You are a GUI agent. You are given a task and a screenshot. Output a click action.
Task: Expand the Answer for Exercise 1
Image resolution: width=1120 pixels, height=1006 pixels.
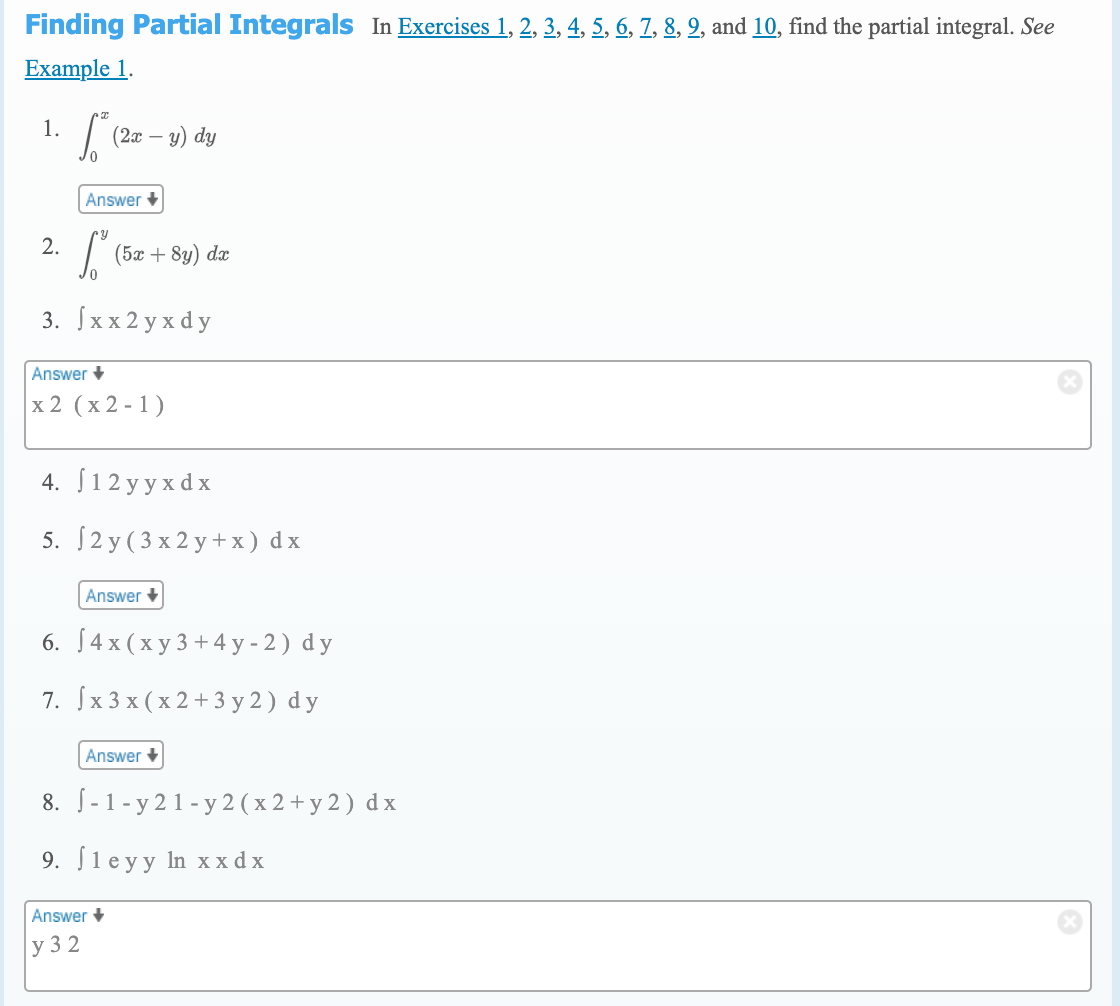pyautogui.click(x=120, y=199)
